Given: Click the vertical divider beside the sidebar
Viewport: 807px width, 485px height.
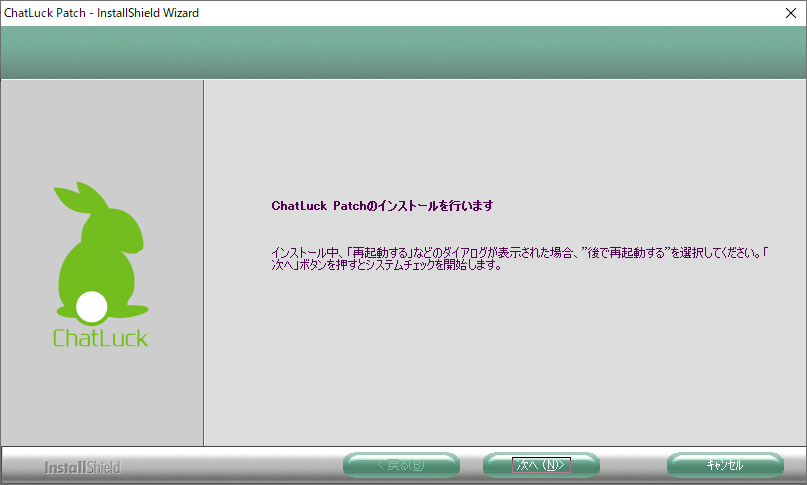Looking at the screenshot, I should click(x=204, y=262).
